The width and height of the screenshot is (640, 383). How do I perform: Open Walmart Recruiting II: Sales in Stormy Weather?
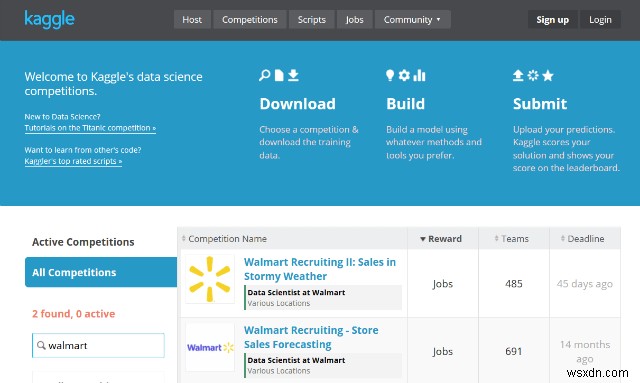(x=320, y=269)
